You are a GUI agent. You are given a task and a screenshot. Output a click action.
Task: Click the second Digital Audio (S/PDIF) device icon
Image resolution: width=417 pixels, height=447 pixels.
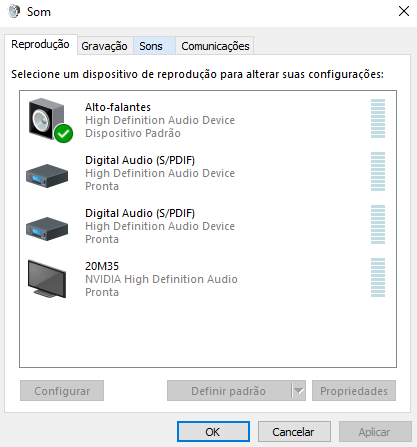point(47,229)
